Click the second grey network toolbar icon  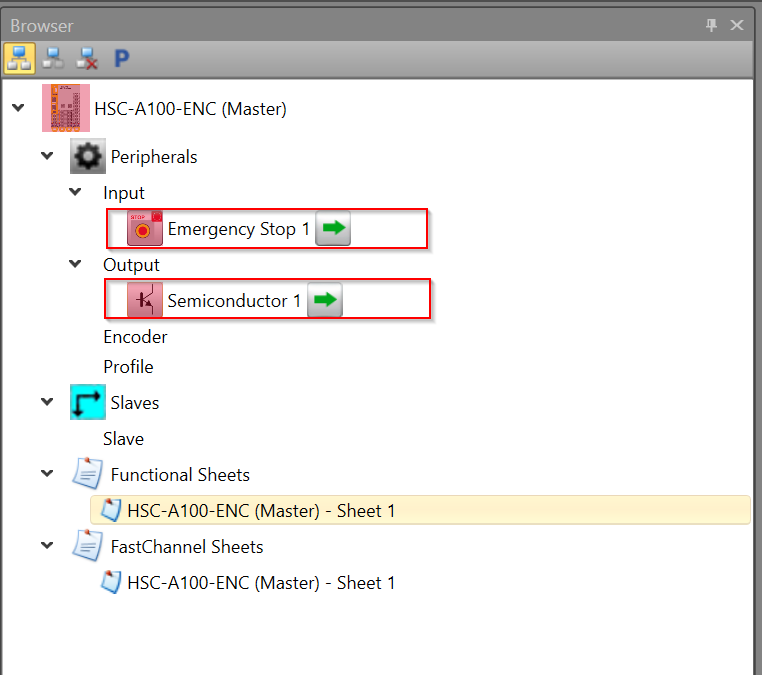(53, 58)
